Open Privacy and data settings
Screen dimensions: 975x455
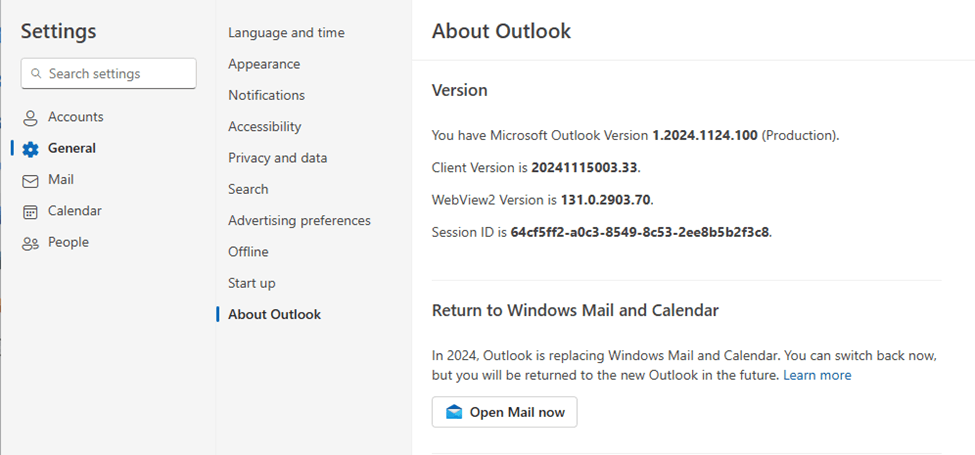pos(277,158)
